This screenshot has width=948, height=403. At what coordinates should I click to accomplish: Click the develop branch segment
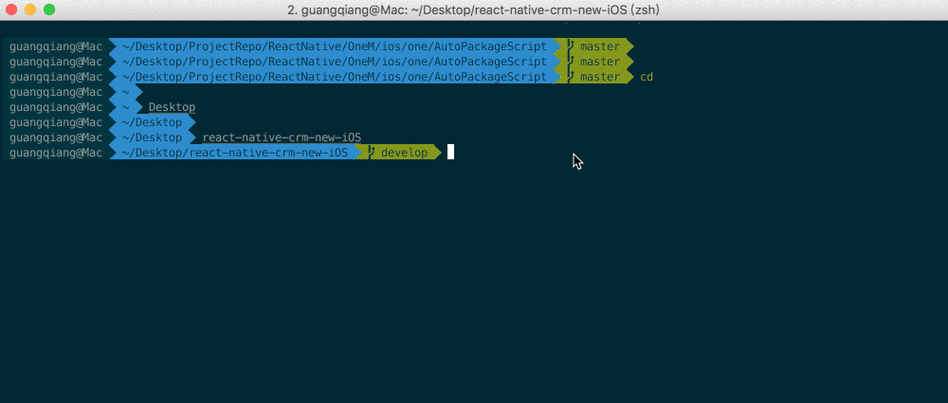[x=398, y=152]
